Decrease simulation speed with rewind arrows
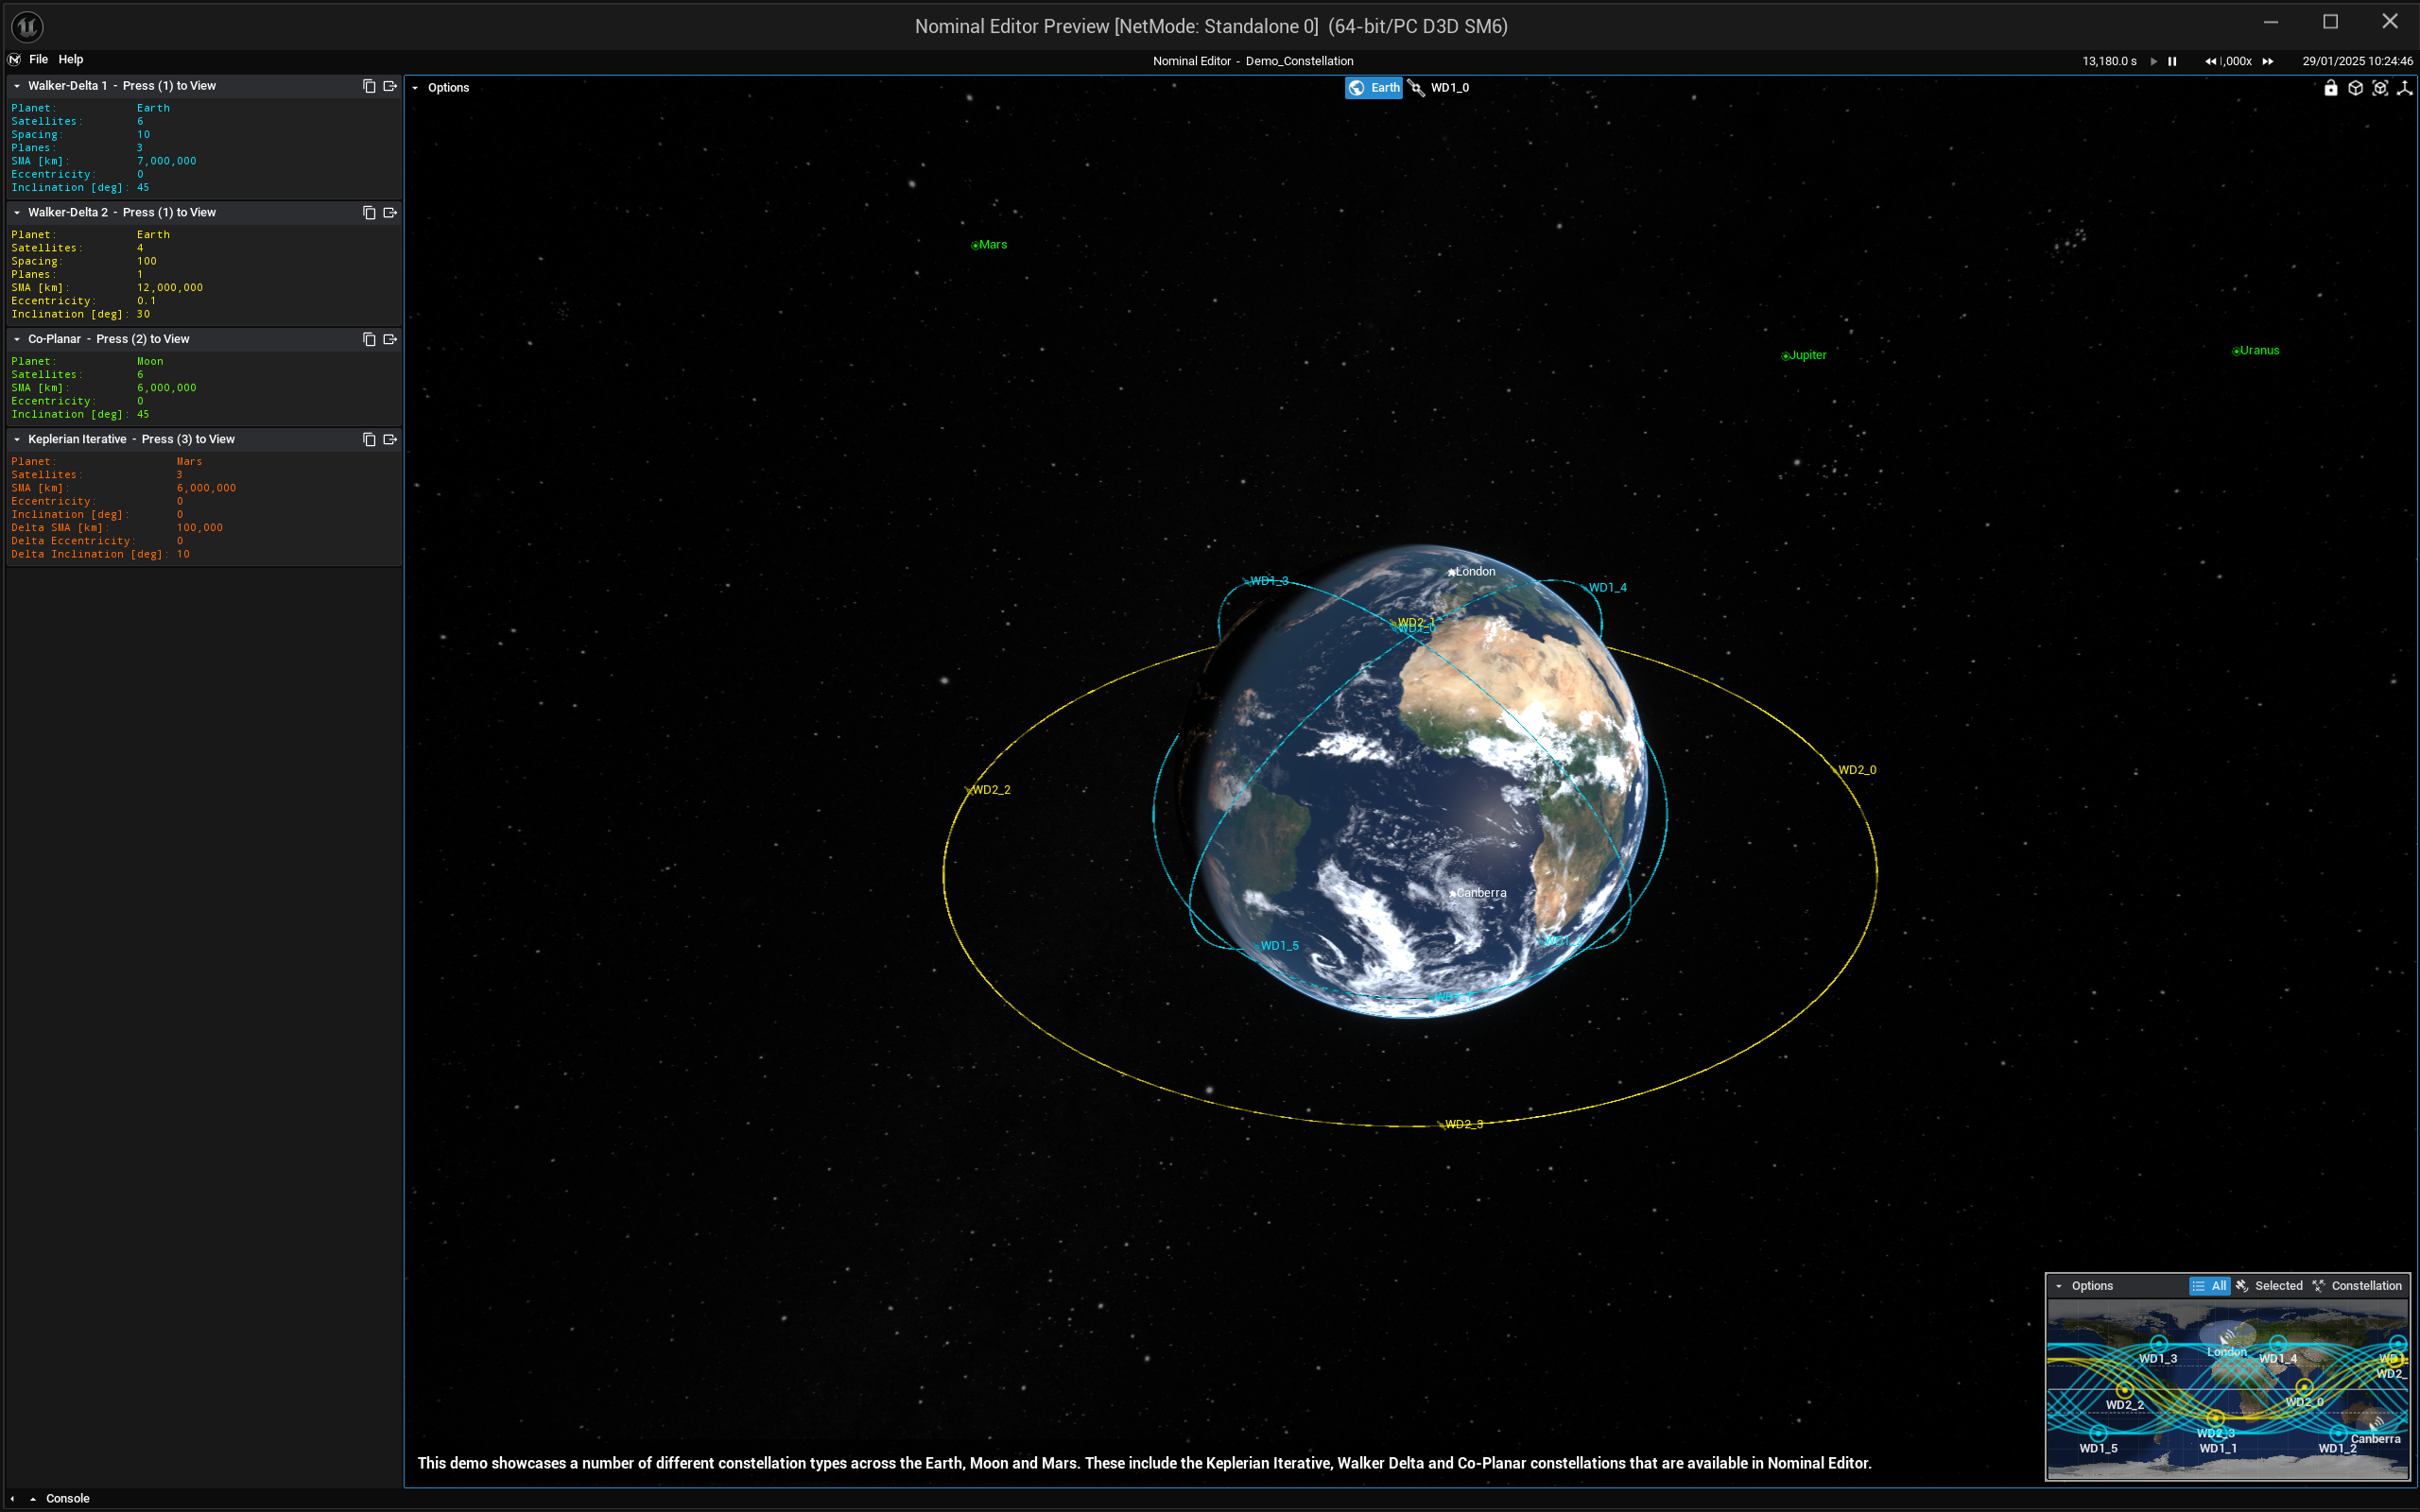2420x1512 pixels. pos(2210,61)
